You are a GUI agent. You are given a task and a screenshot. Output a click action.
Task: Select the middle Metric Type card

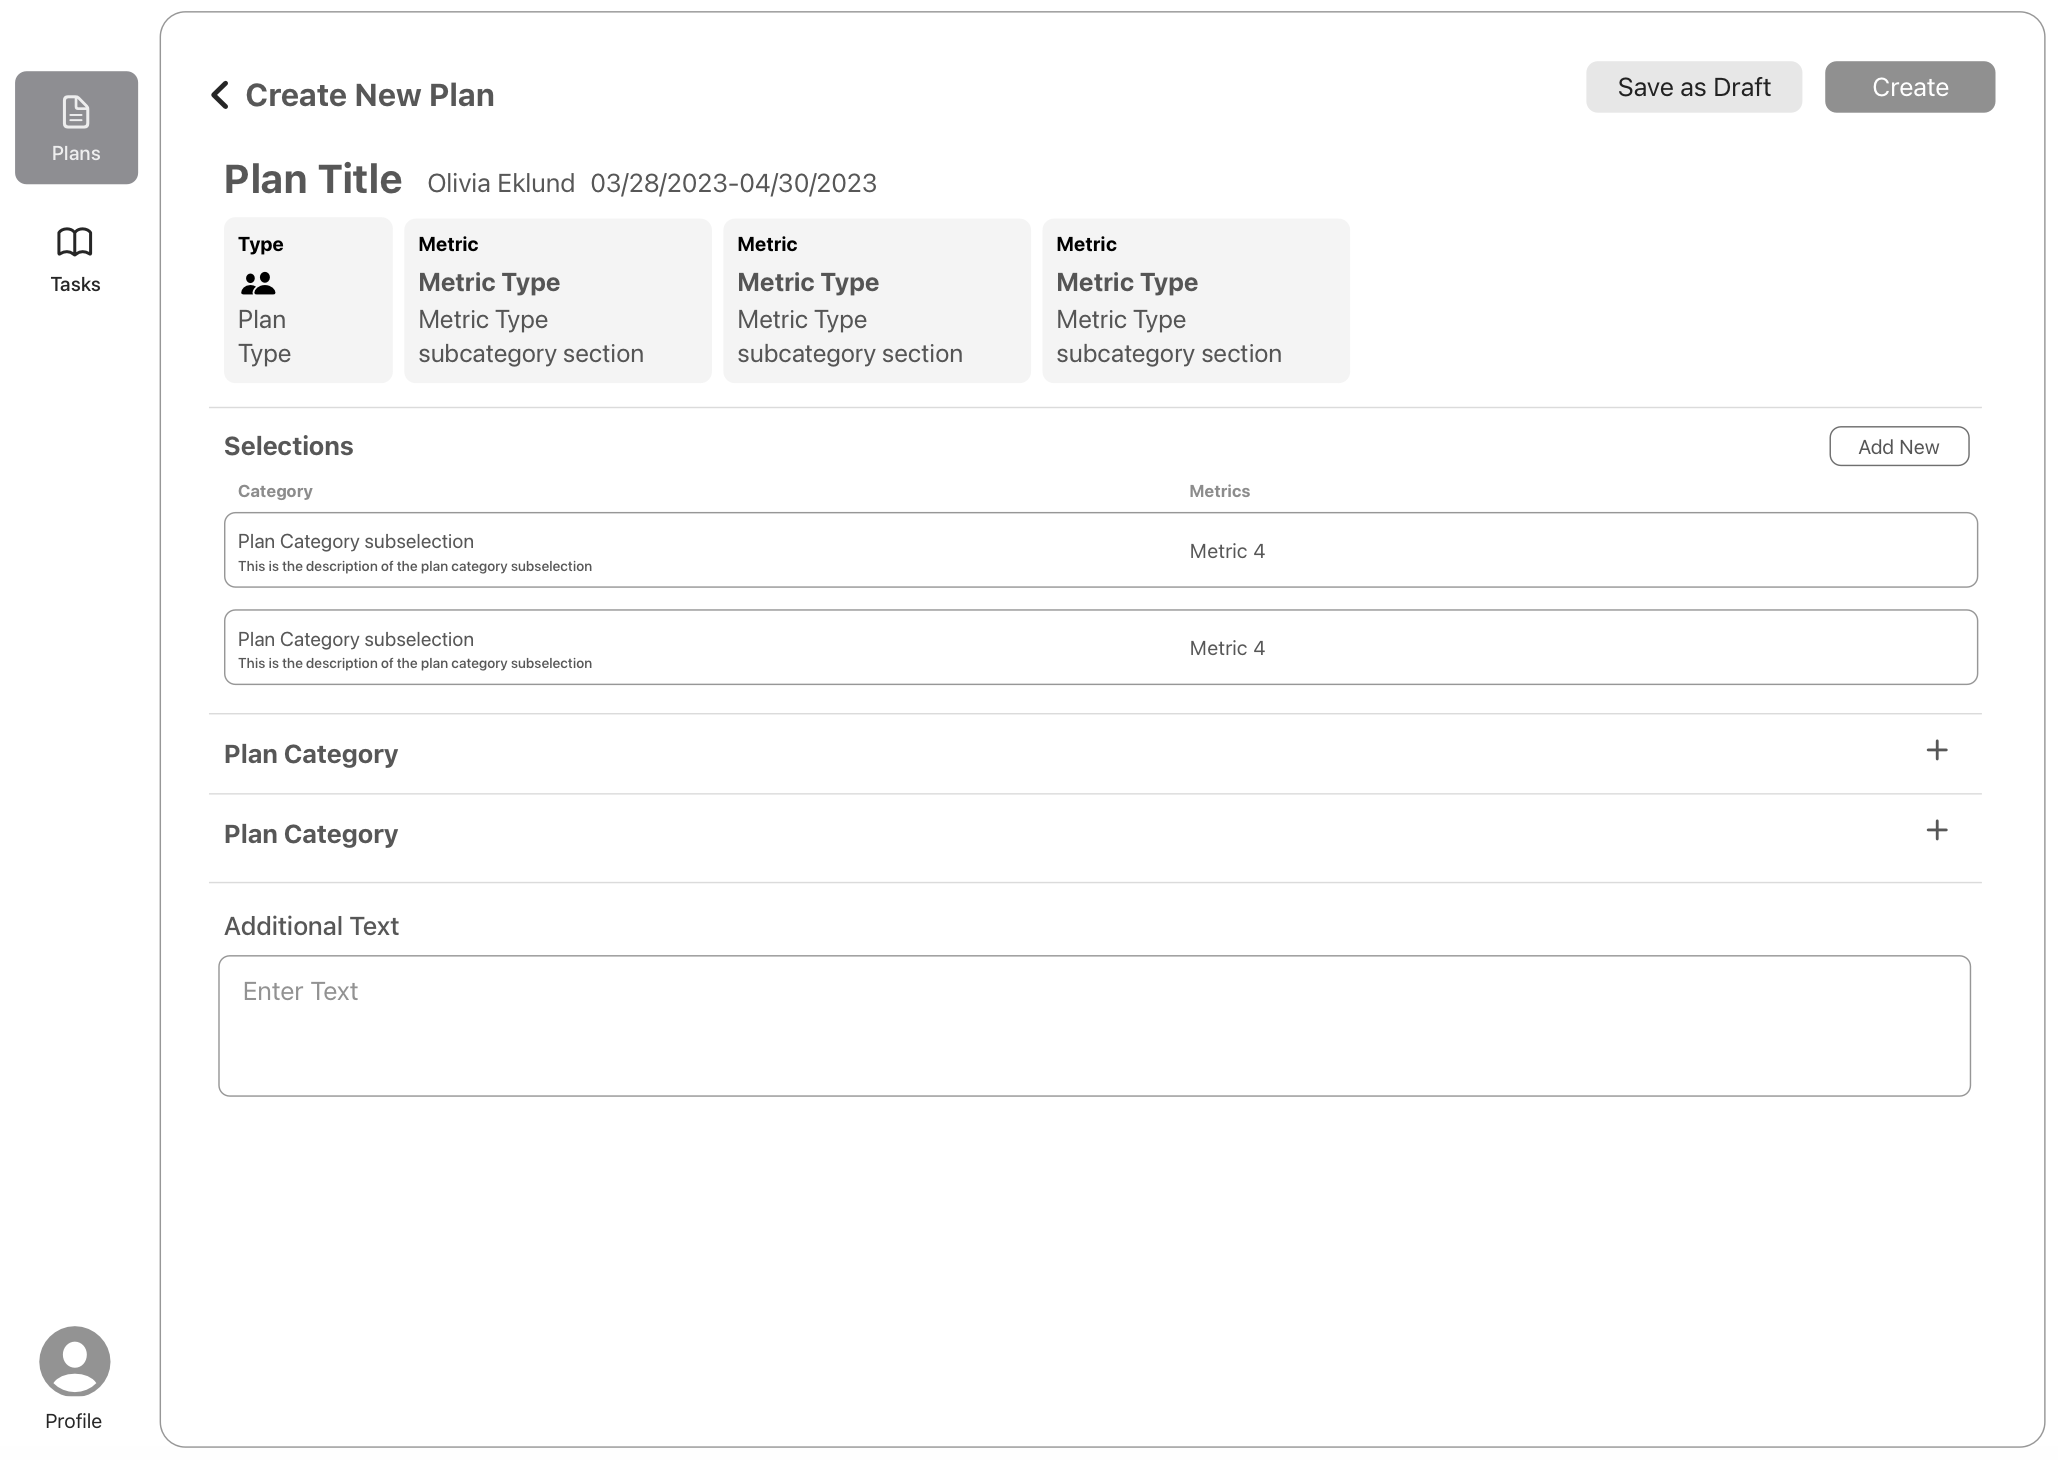[876, 300]
